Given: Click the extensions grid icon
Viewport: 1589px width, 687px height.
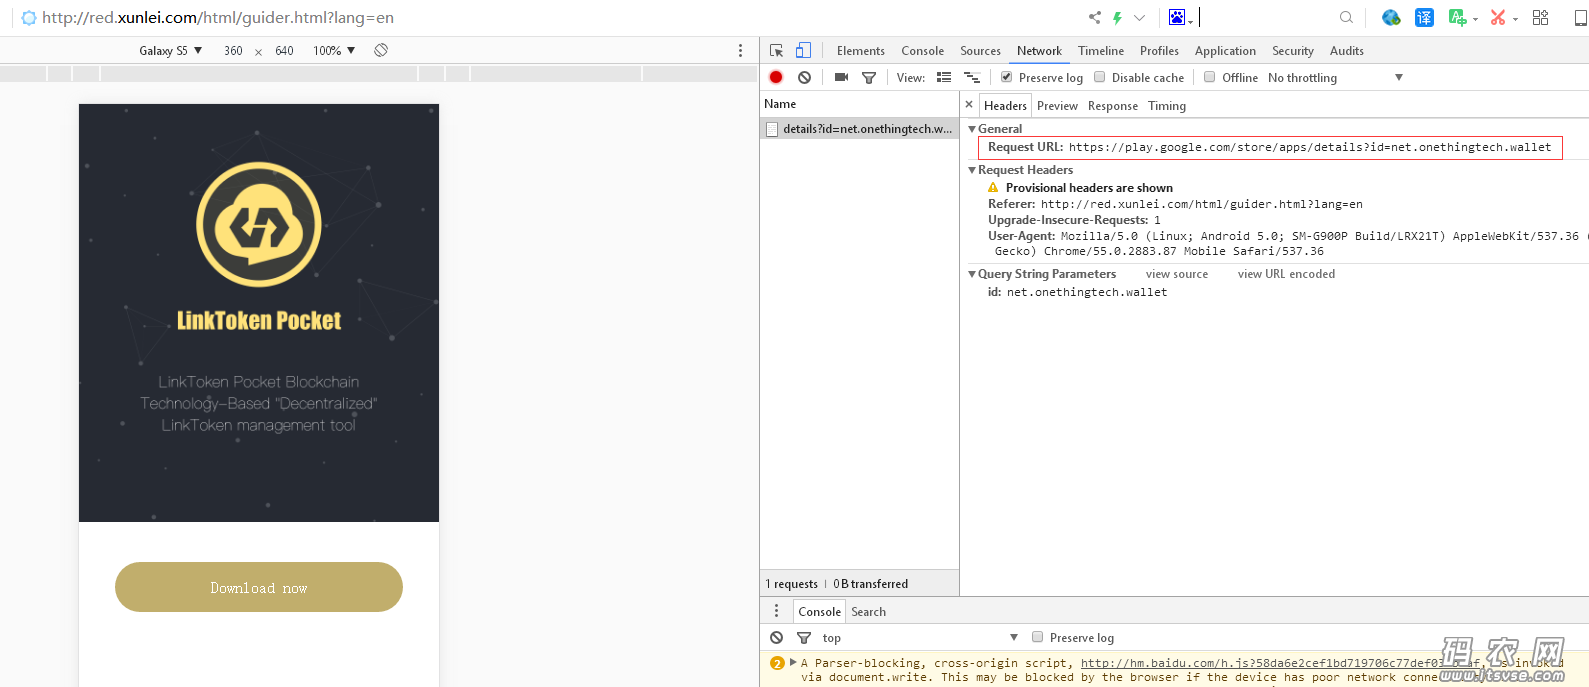Looking at the screenshot, I should click(x=1540, y=17).
